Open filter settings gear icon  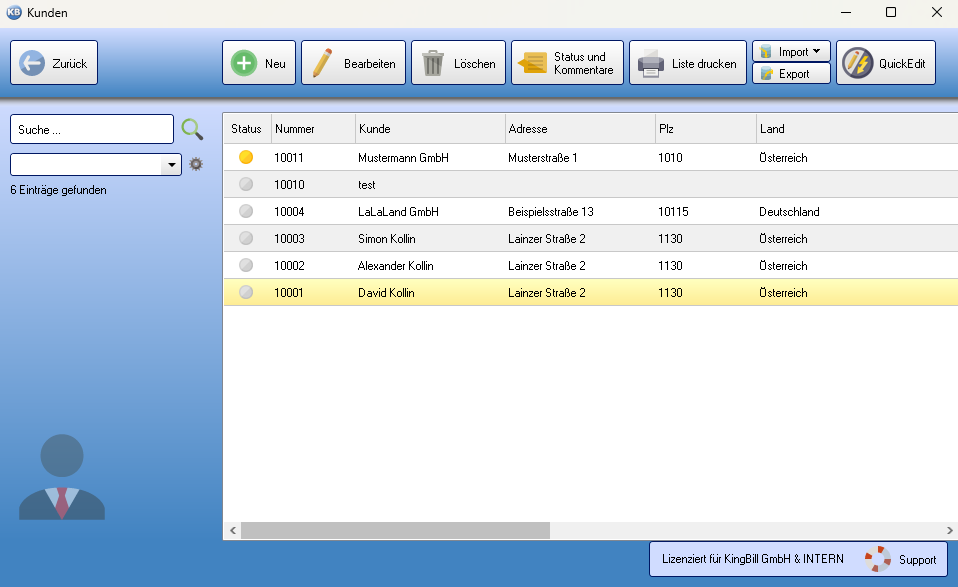tap(196, 164)
